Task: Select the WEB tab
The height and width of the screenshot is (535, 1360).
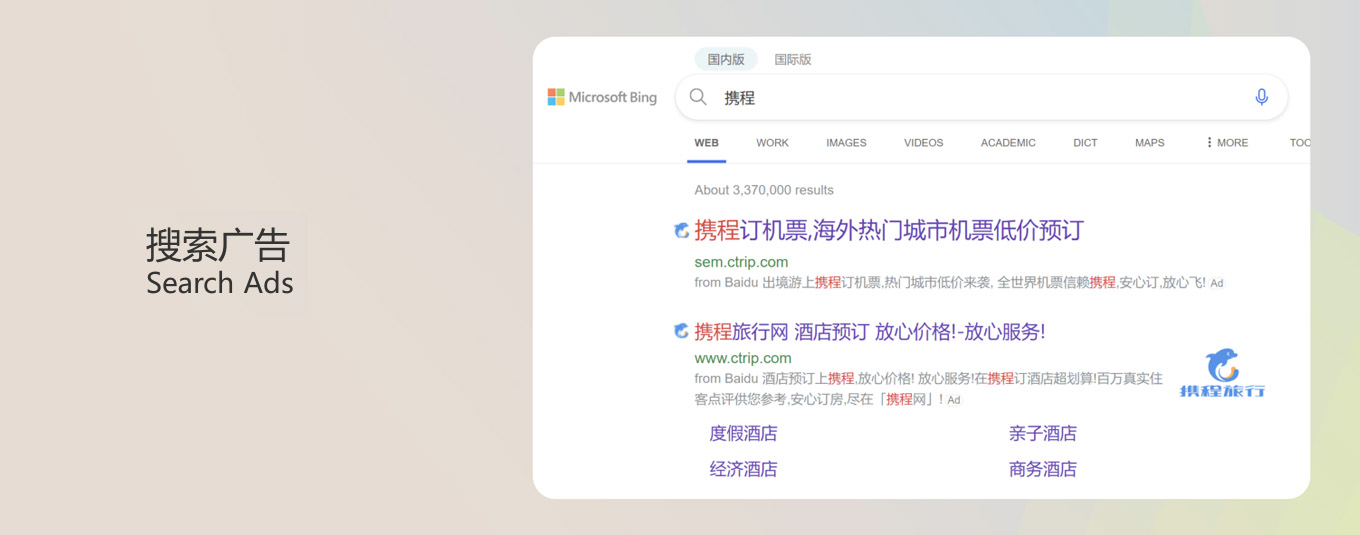Action: coord(706,143)
